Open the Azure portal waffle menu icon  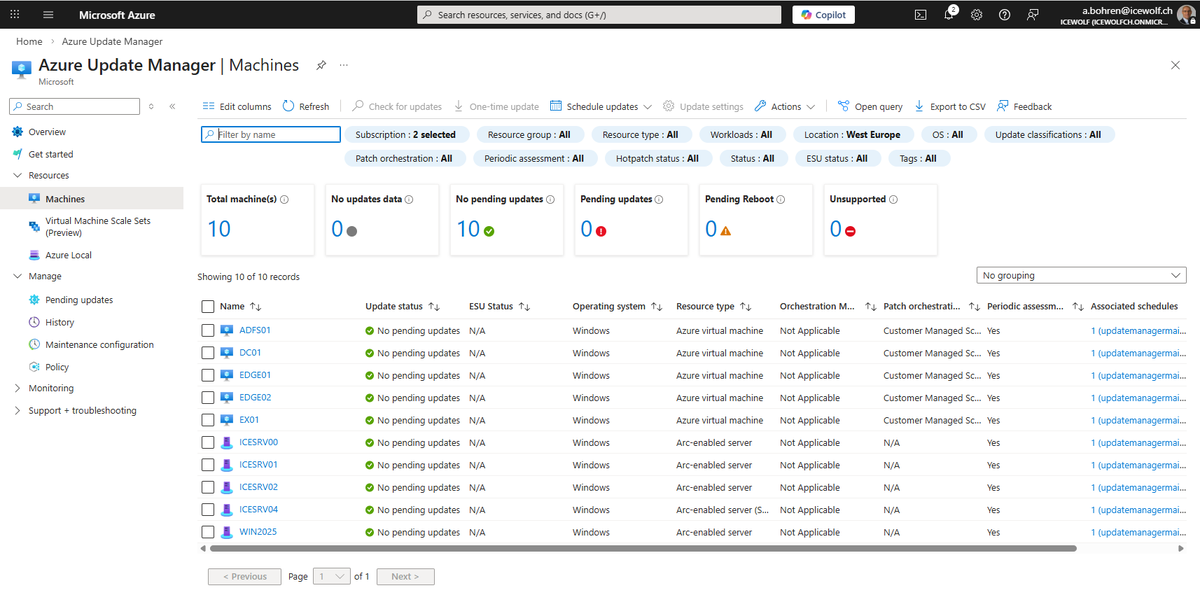pos(14,15)
